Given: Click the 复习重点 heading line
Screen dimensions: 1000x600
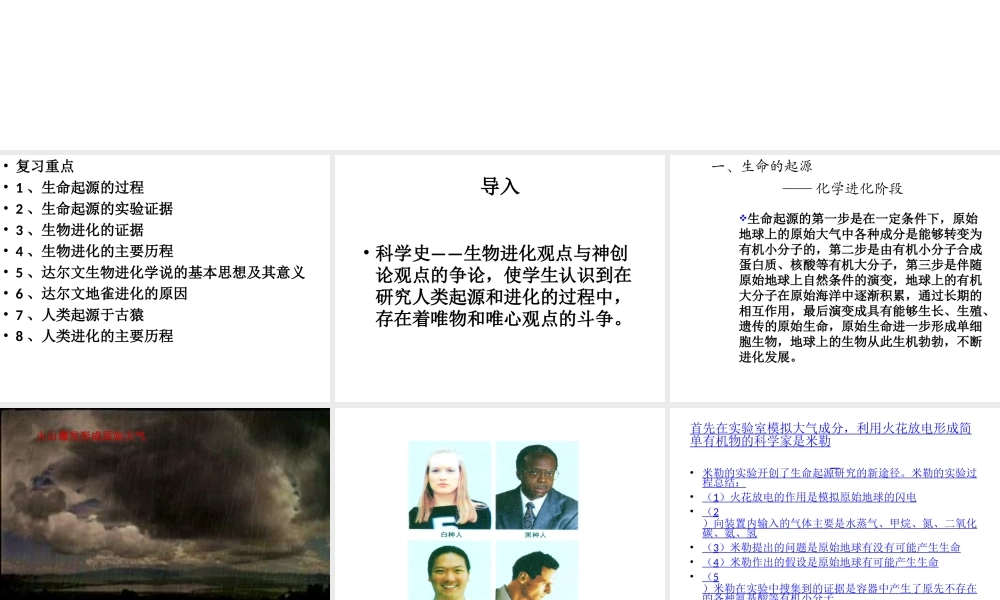Looking at the screenshot, I should 45,166.
